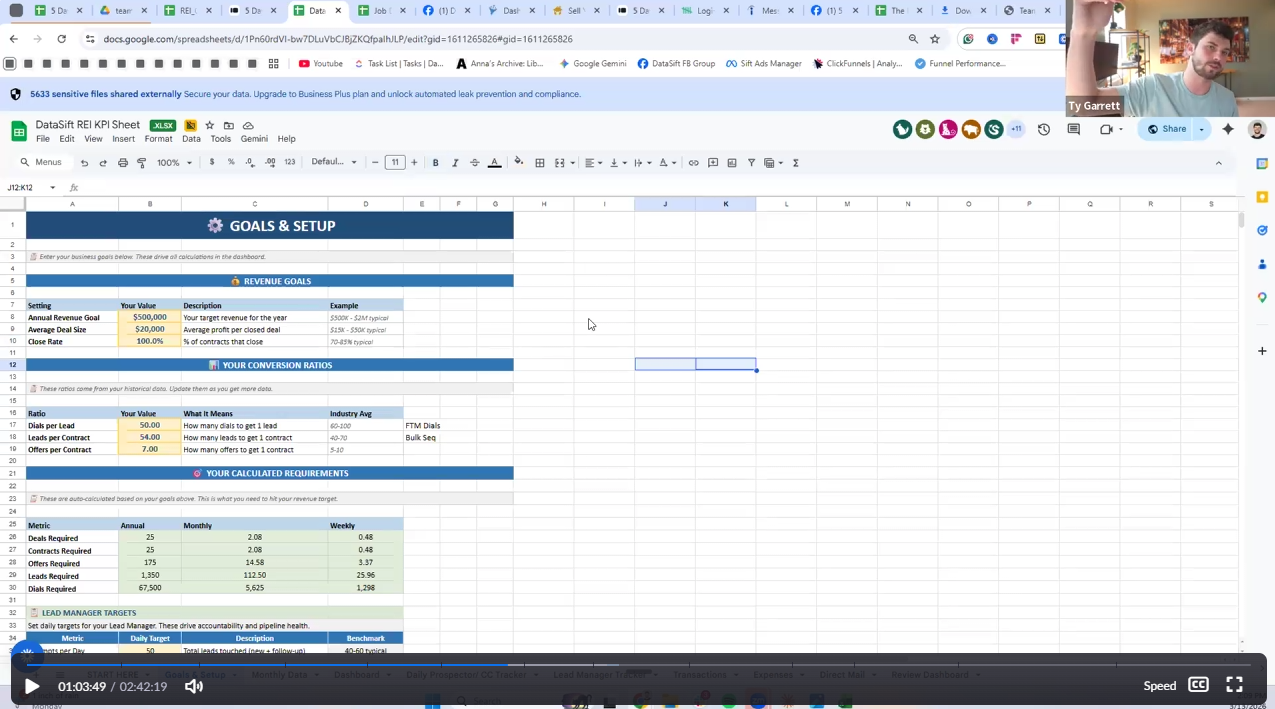
Task: Toggle bold formatting
Action: 435,163
